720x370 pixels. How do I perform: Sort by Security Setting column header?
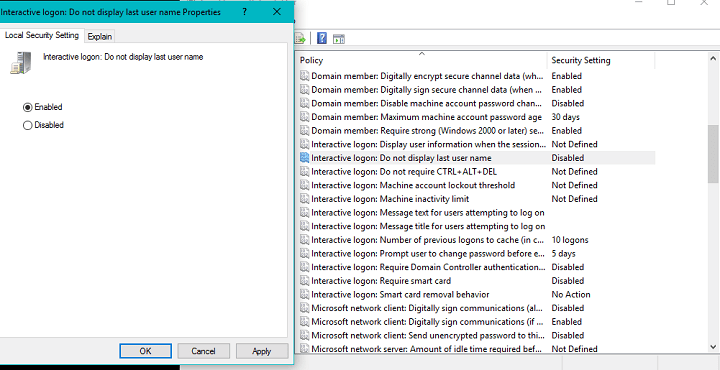tap(601, 60)
